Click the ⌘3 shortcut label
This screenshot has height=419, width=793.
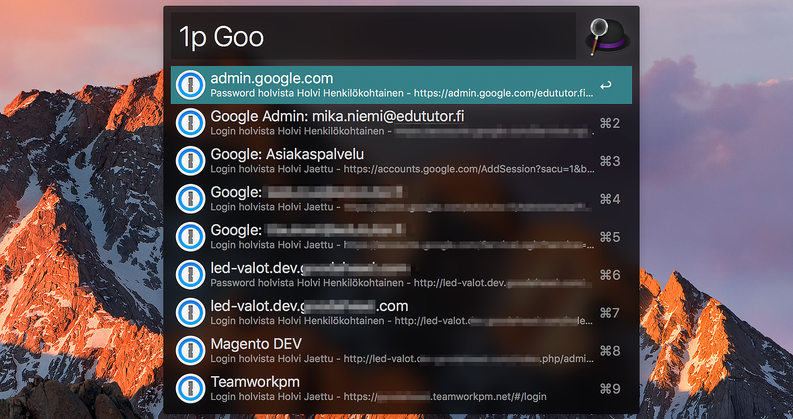(609, 161)
